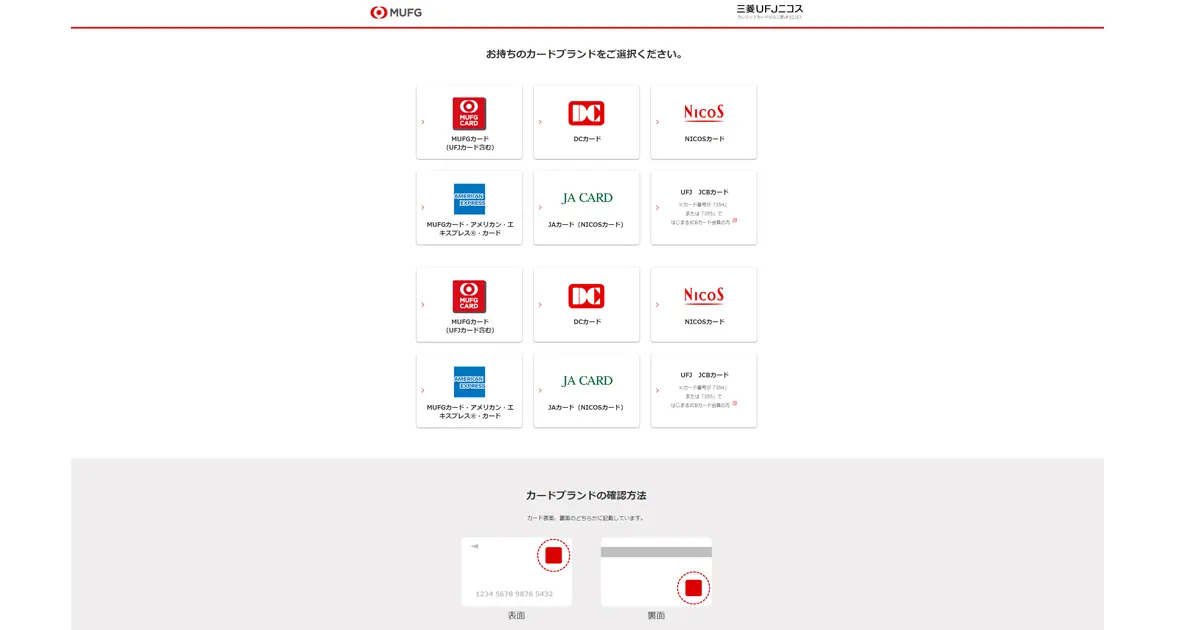Open the upper 'MUFGカード (UFJカード含む)' label
1200x630 pixels.
[x=470, y=143]
